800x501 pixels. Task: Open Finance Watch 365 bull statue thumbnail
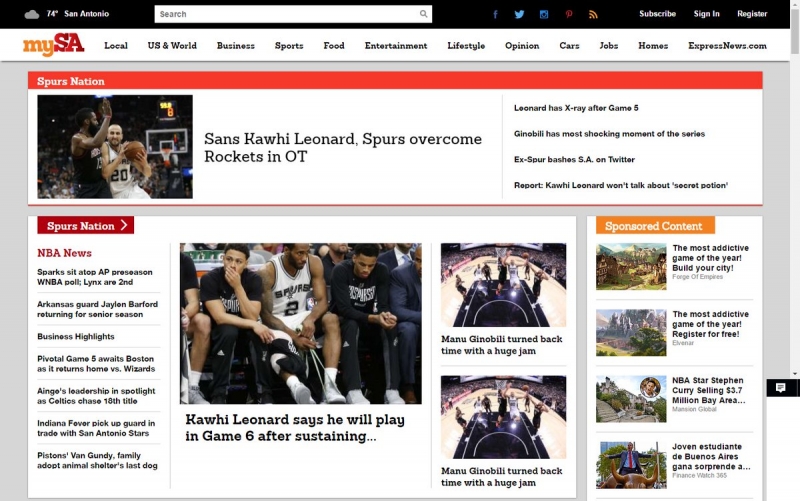[631, 465]
